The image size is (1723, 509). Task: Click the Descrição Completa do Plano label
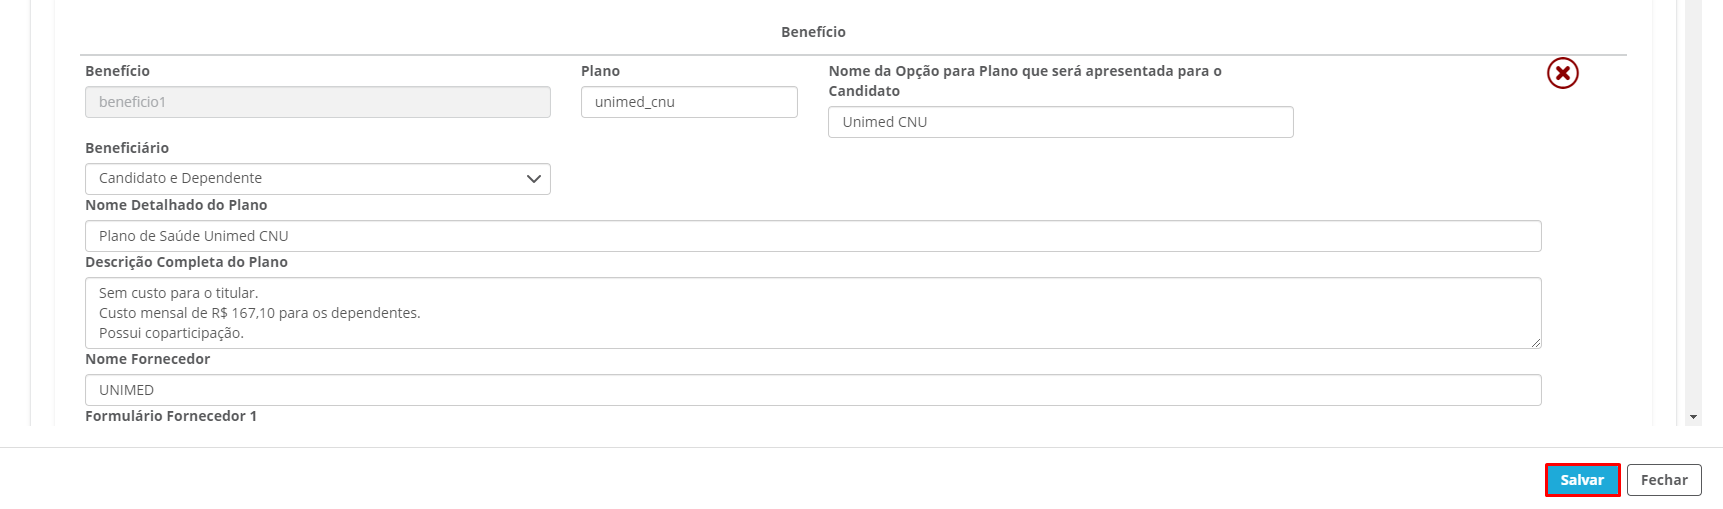point(186,262)
